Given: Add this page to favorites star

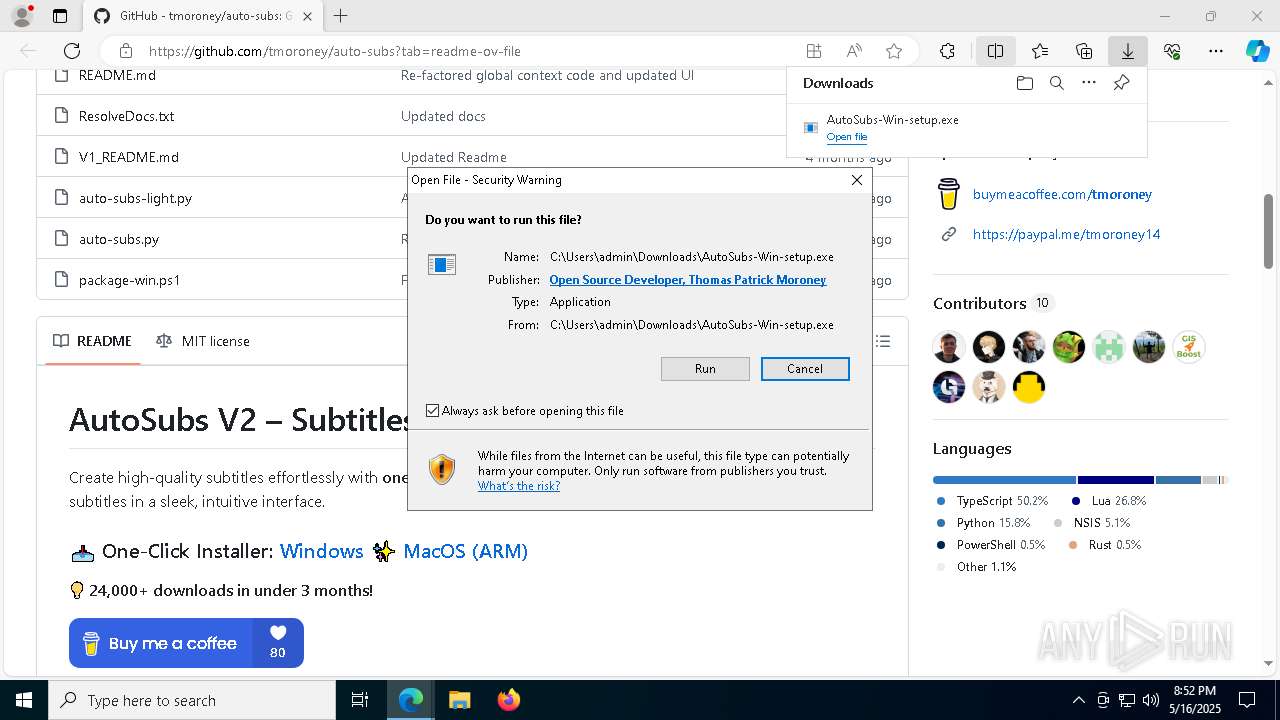Looking at the screenshot, I should [894, 51].
